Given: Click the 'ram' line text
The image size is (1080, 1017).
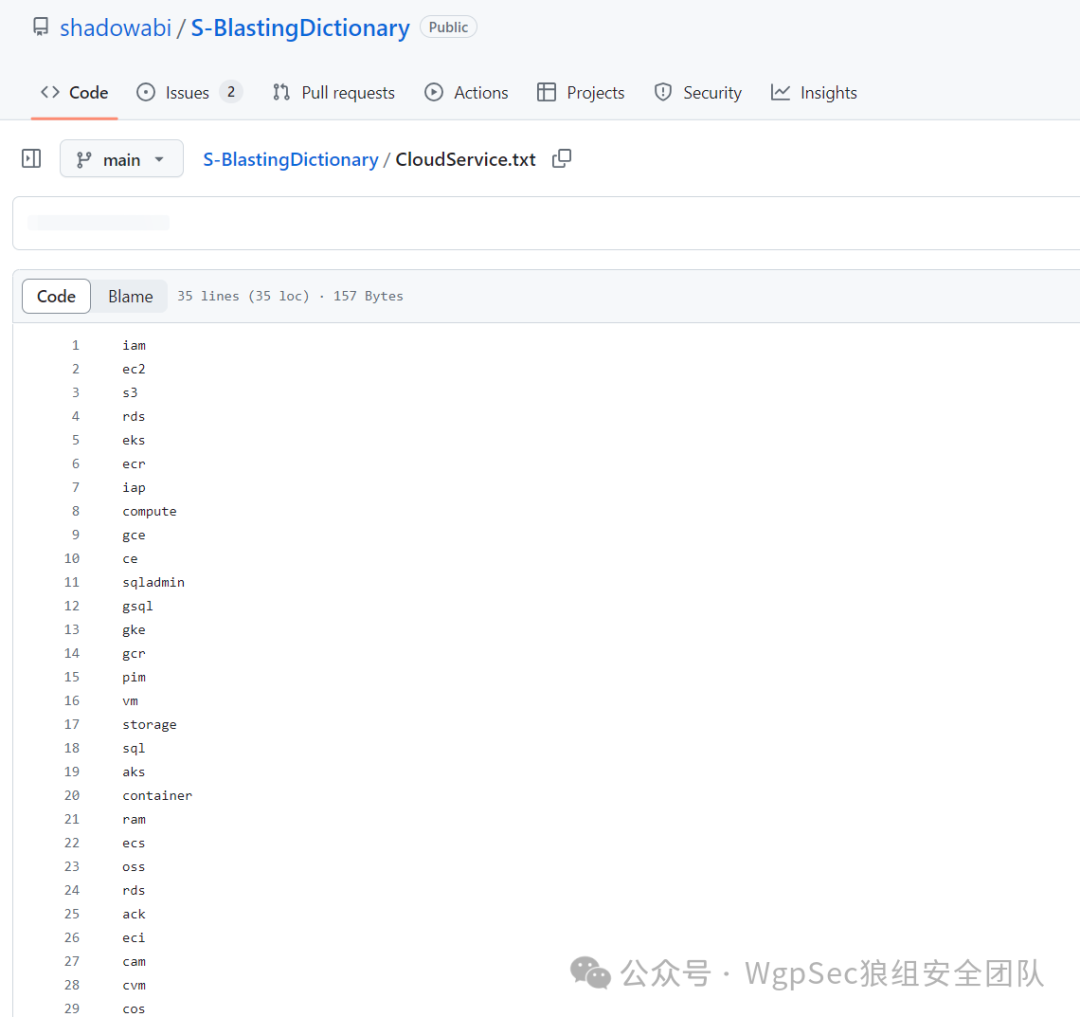Looking at the screenshot, I should 134,819.
